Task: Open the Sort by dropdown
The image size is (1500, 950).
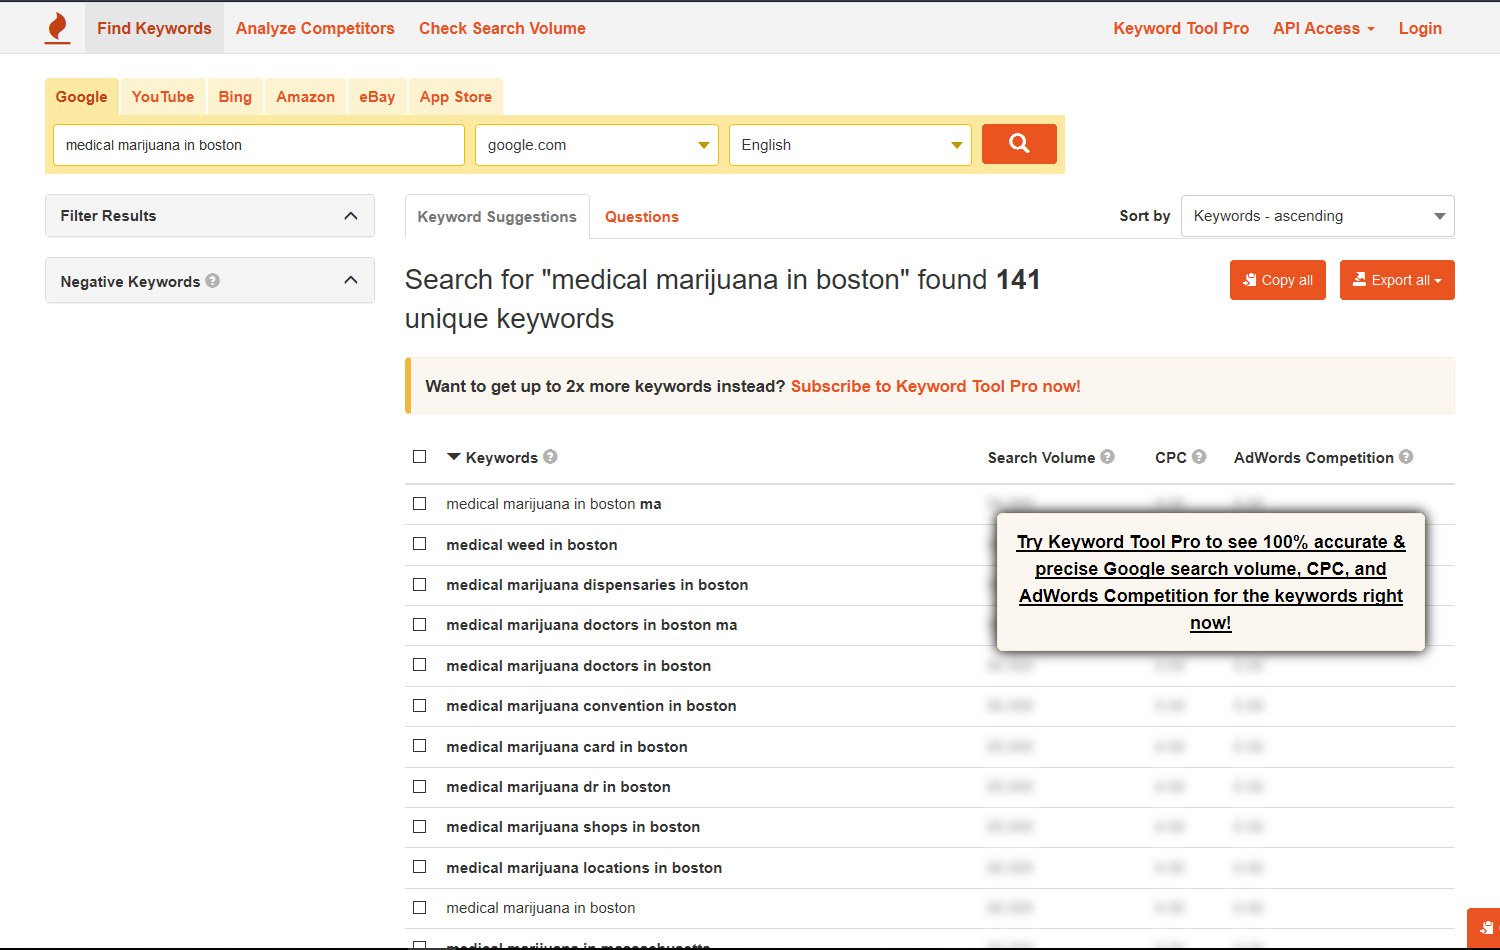Action: [x=1318, y=216]
